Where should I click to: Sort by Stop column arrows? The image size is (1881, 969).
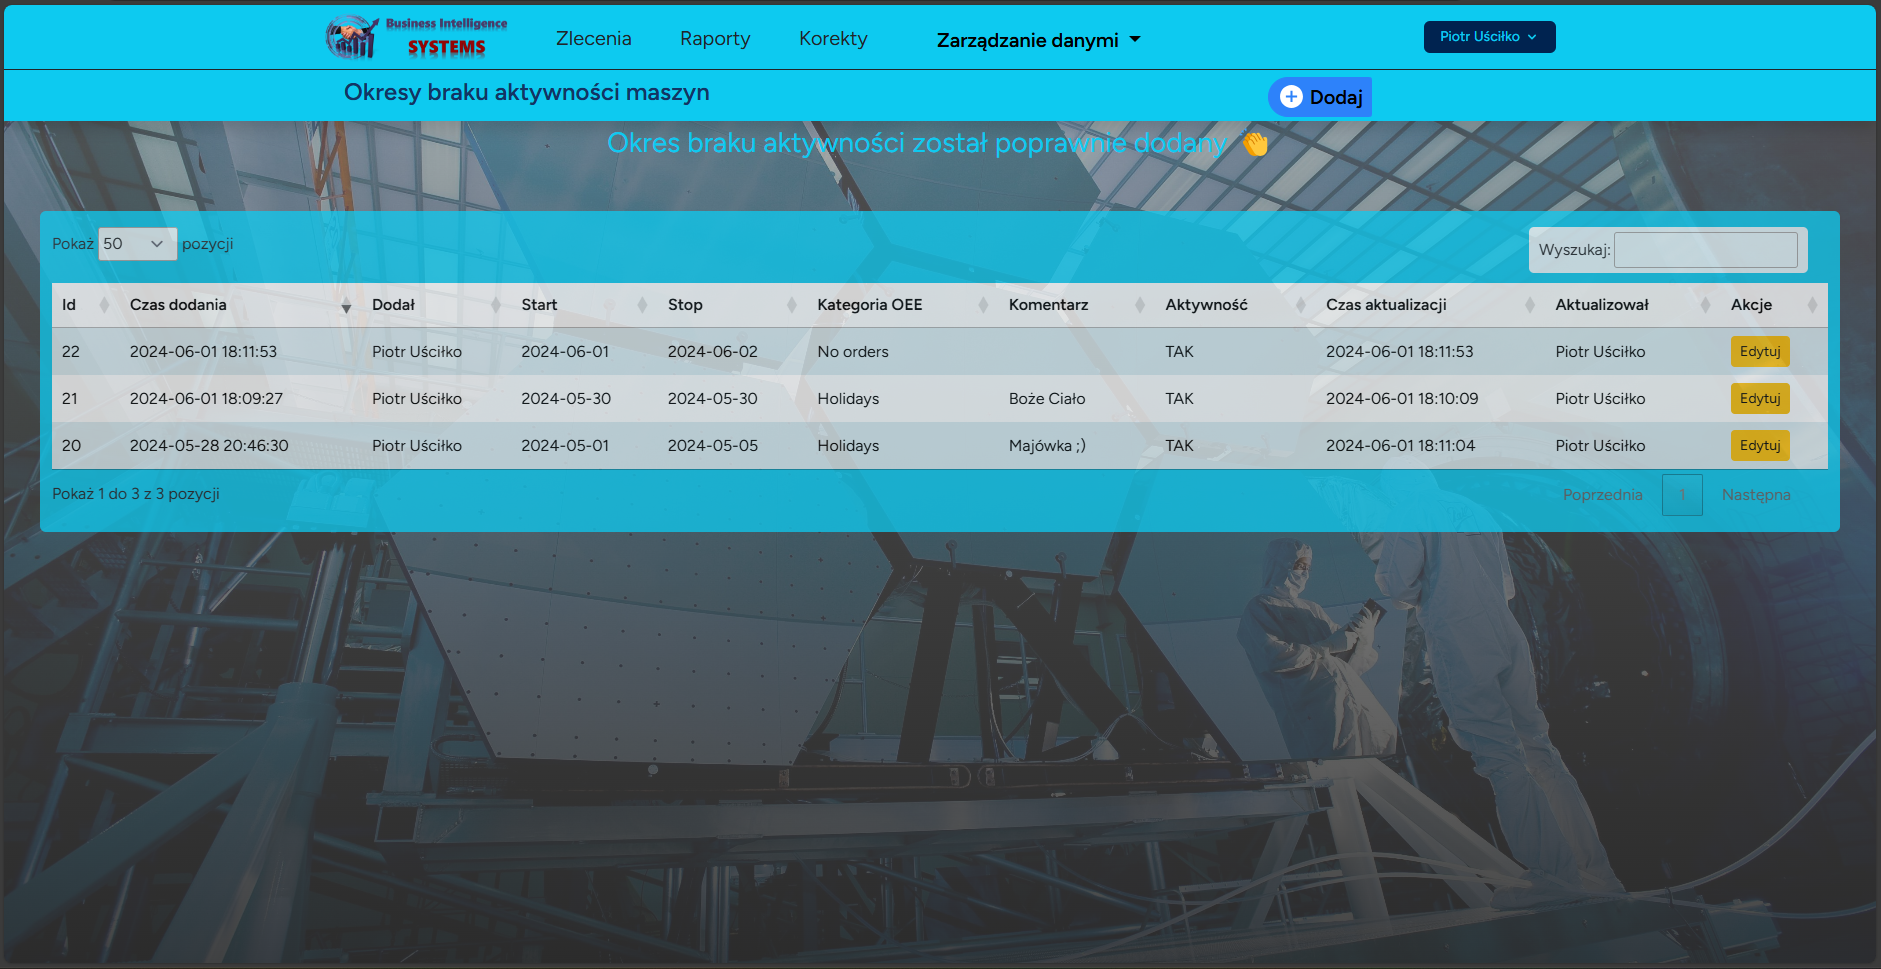pos(791,306)
